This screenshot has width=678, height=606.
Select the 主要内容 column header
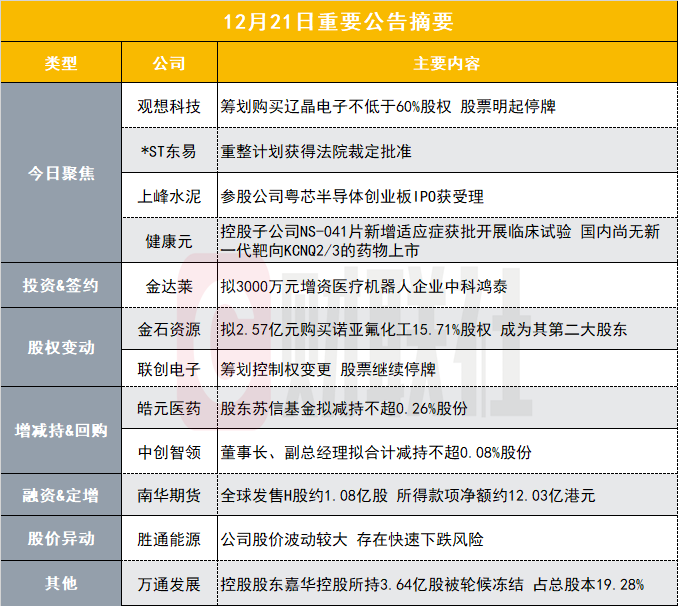pos(446,63)
